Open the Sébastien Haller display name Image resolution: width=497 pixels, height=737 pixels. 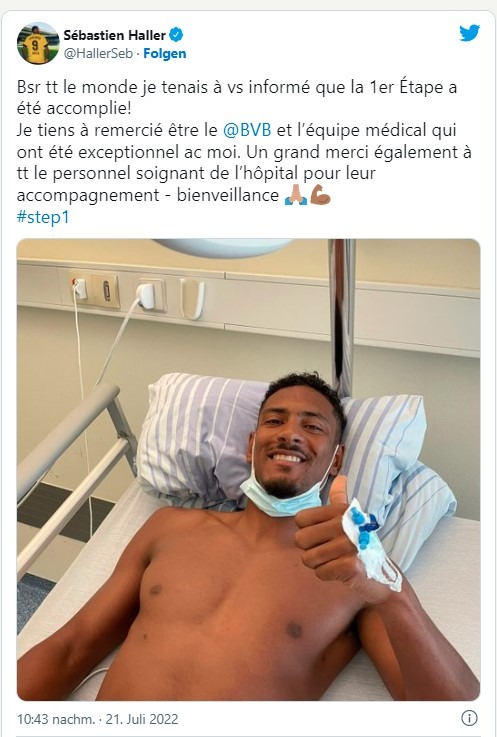click(x=115, y=35)
